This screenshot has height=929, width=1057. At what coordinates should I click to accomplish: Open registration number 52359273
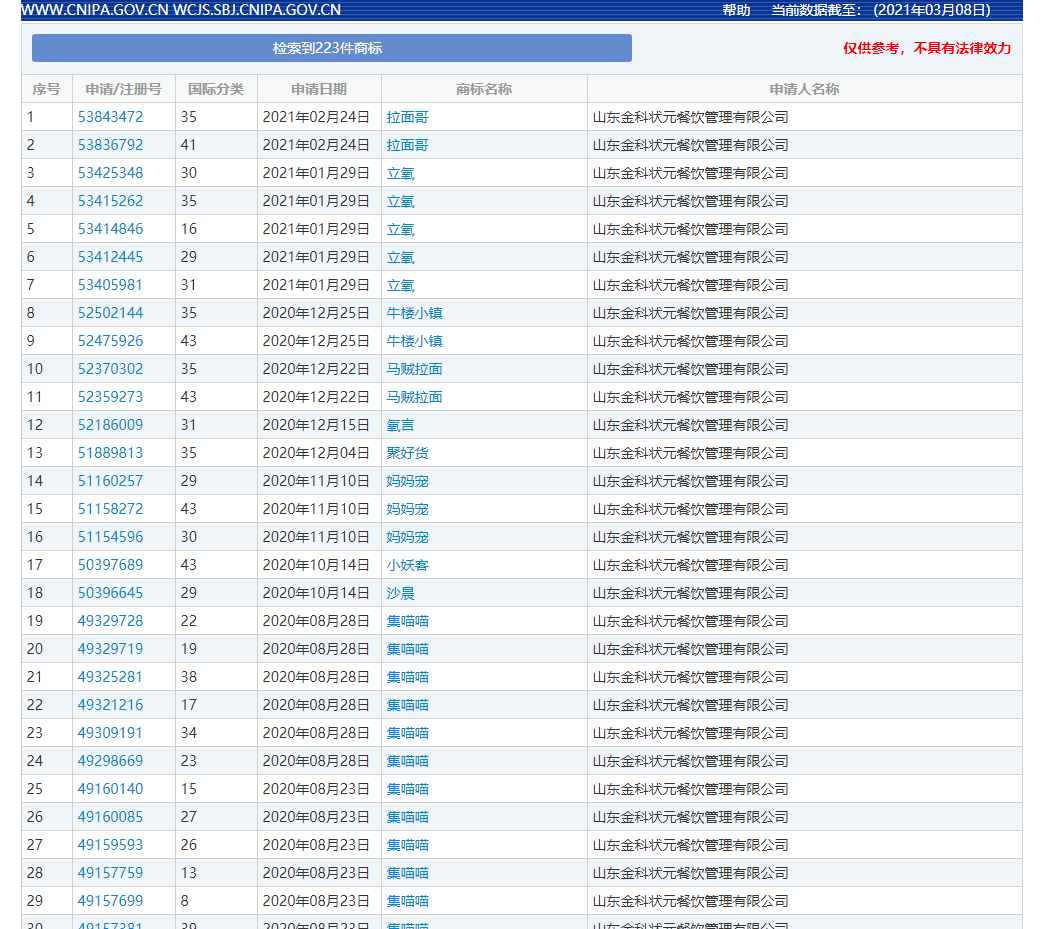(x=111, y=397)
